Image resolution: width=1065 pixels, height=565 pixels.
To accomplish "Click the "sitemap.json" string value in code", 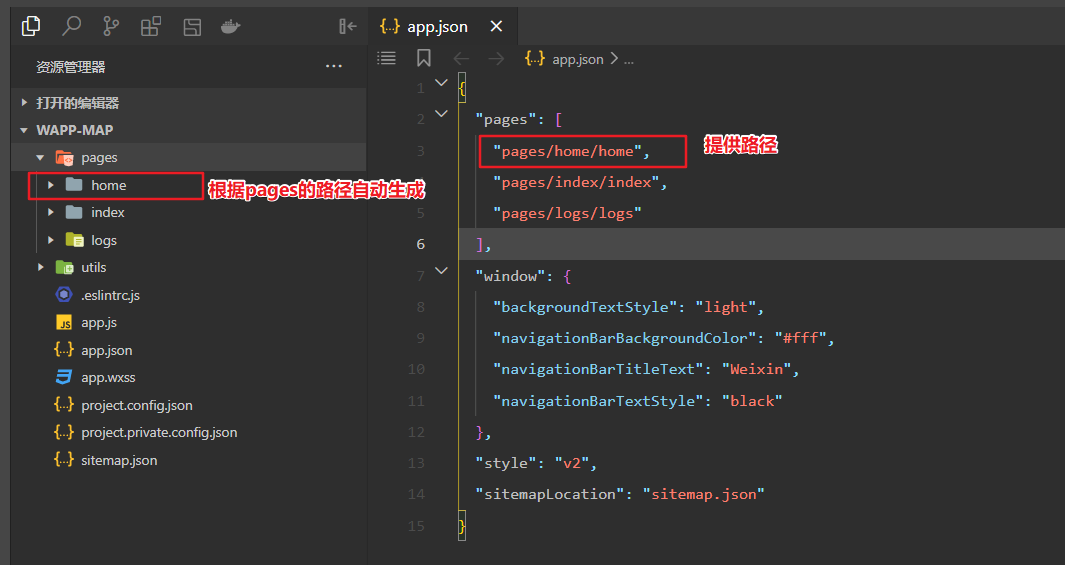I will (x=704, y=494).
